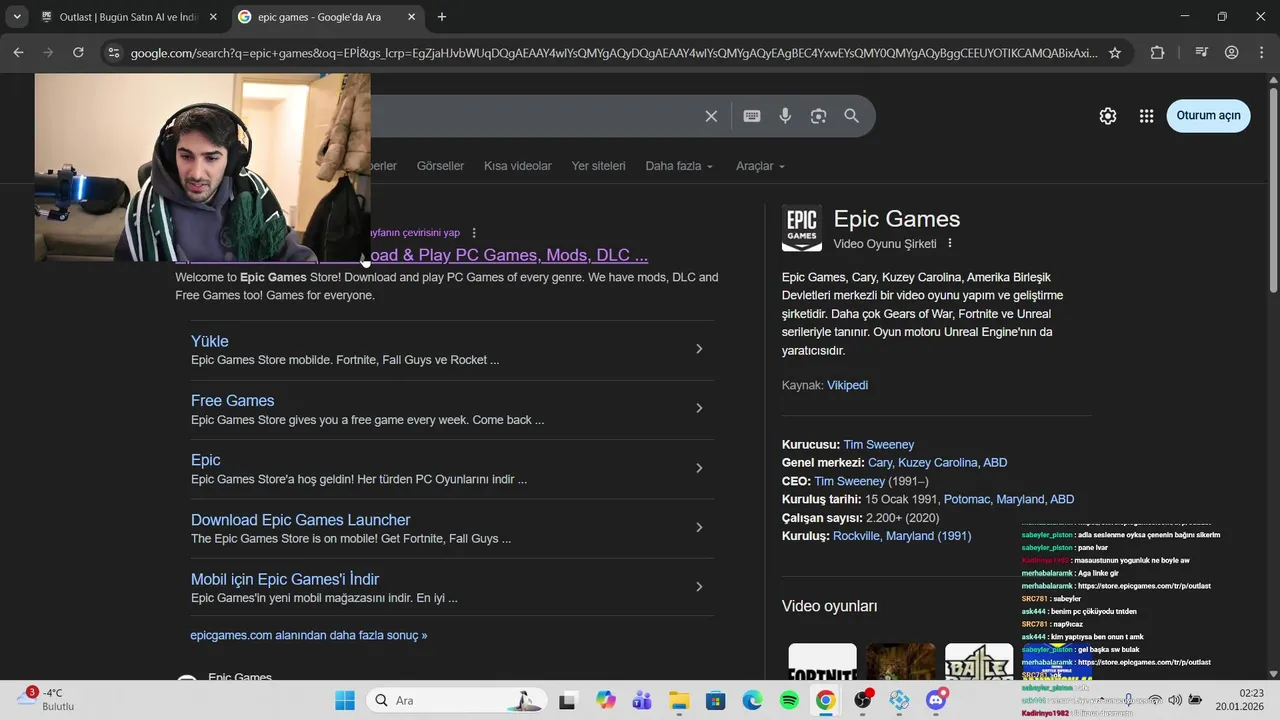1280x720 pixels.
Task: Open the Vikipedi source link
Action: (x=847, y=385)
